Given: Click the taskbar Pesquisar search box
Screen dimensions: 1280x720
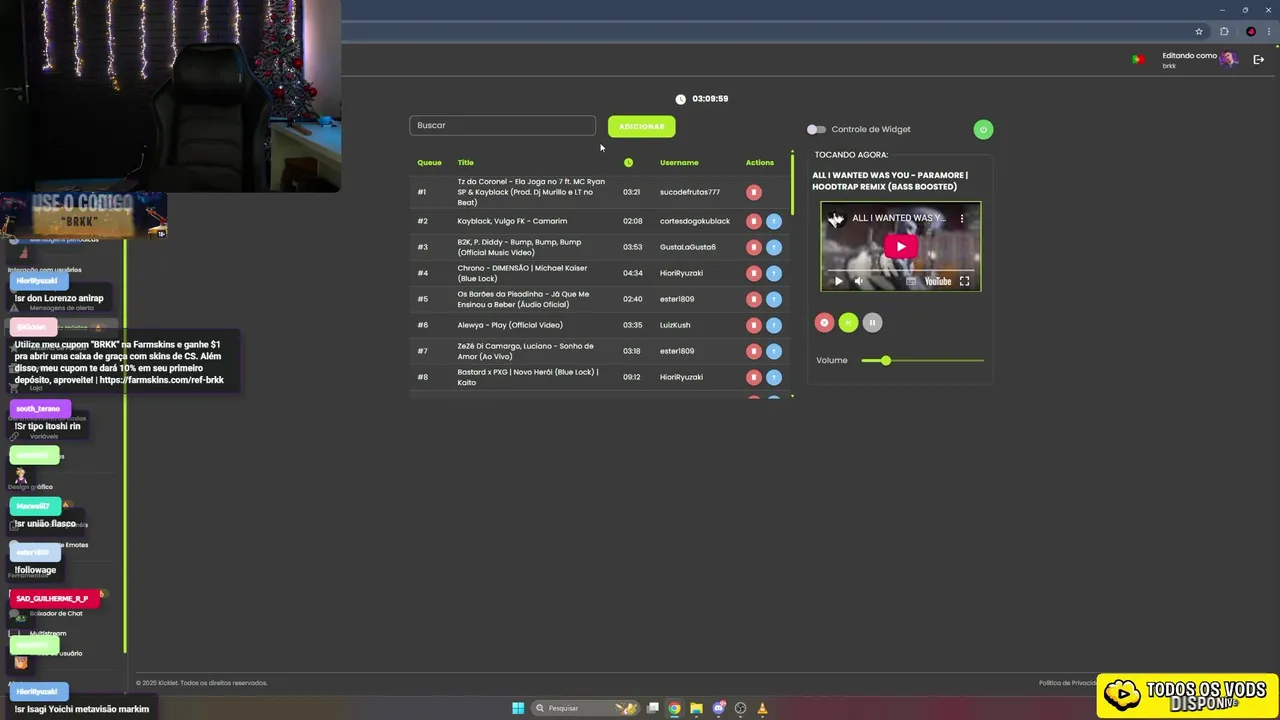Looking at the screenshot, I should click(x=586, y=708).
